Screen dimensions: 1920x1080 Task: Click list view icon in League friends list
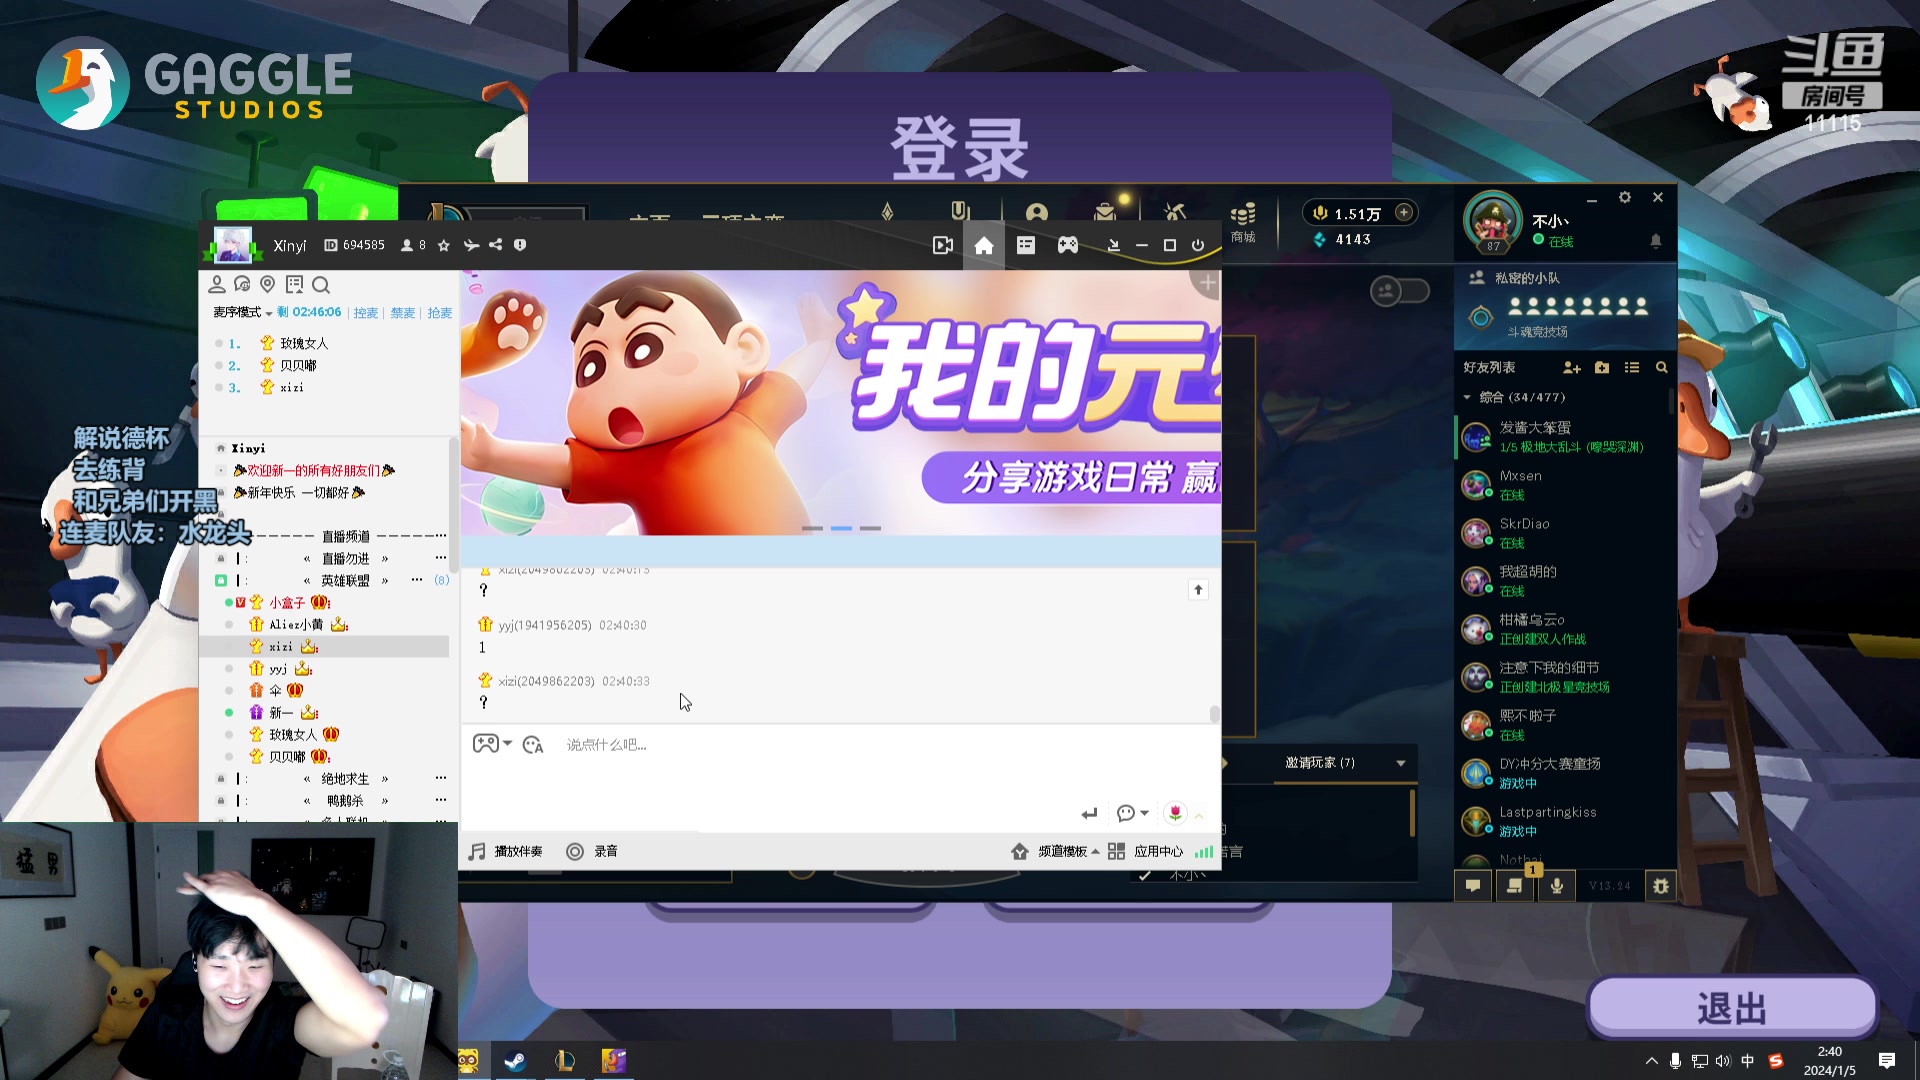1632,368
